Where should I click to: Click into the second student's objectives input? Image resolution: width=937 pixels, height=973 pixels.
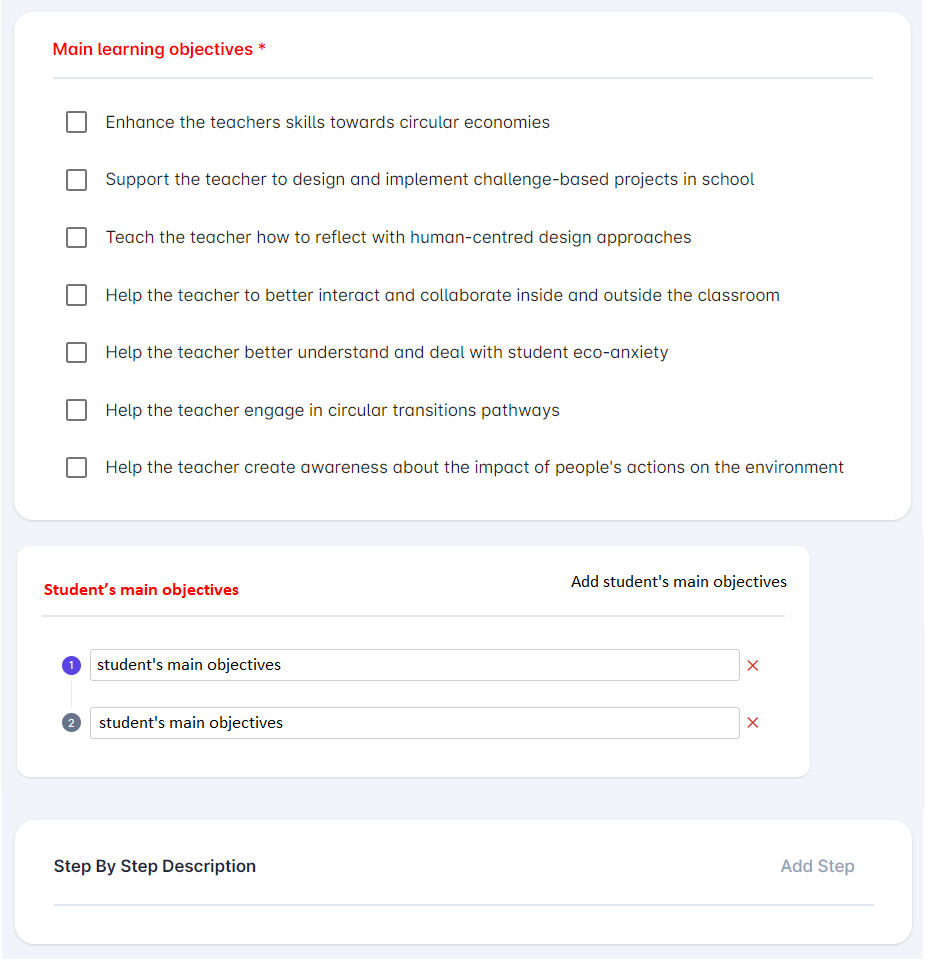[414, 723]
